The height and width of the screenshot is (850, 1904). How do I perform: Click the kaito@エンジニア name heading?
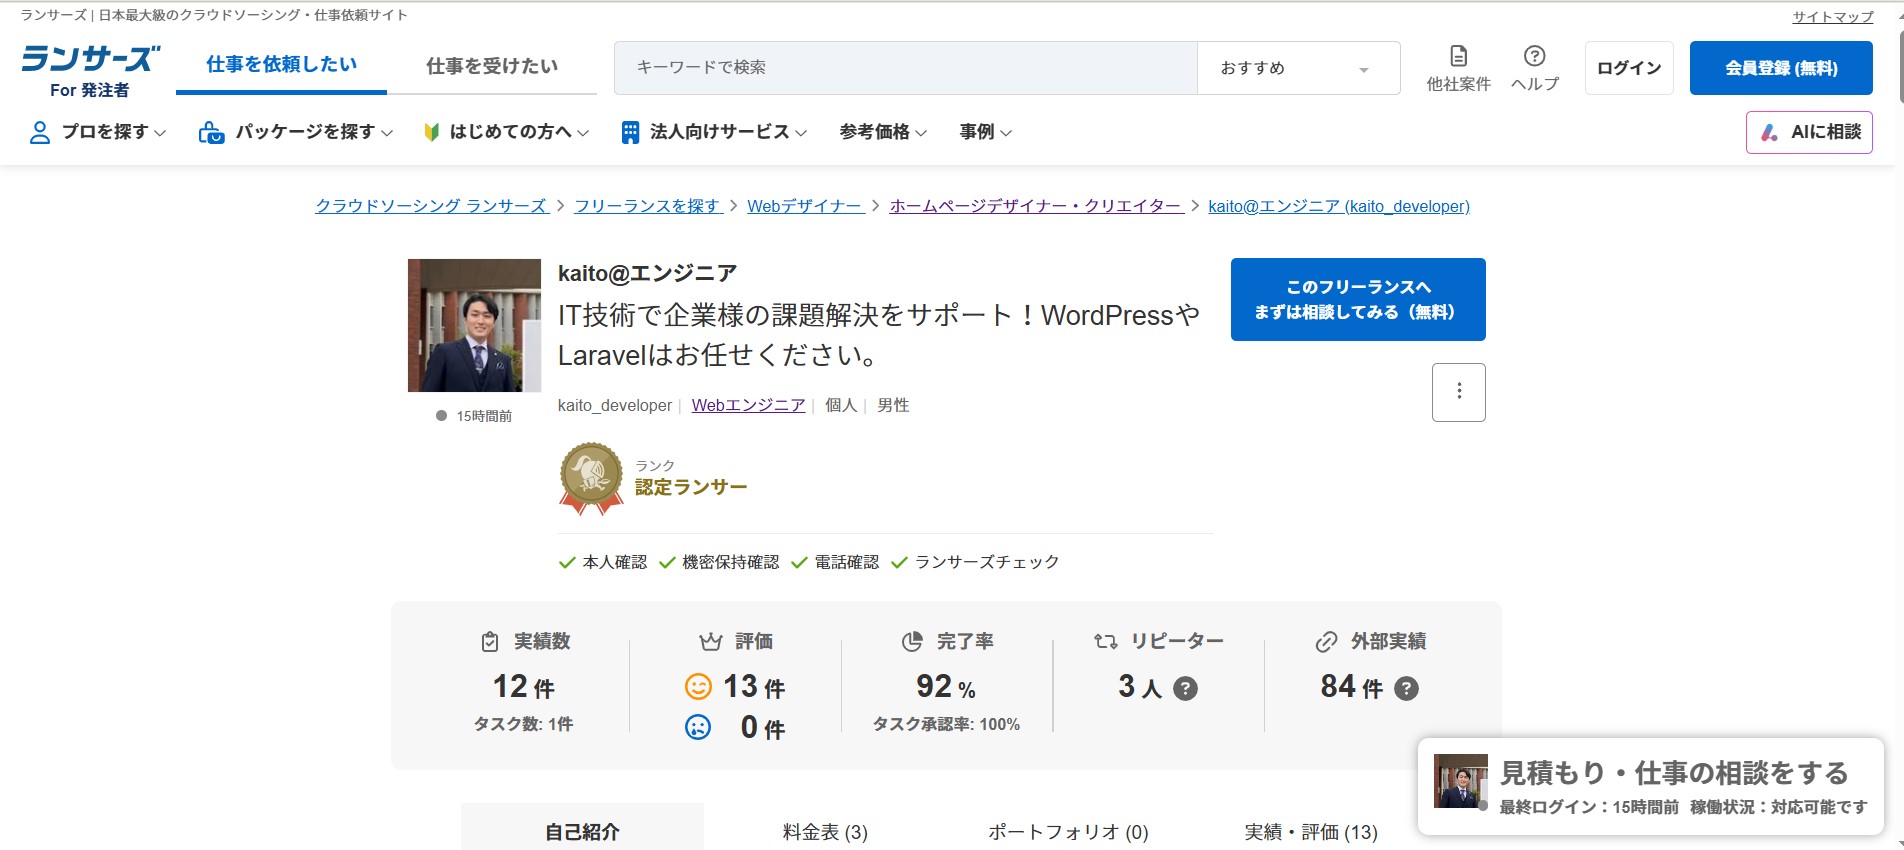pos(647,273)
